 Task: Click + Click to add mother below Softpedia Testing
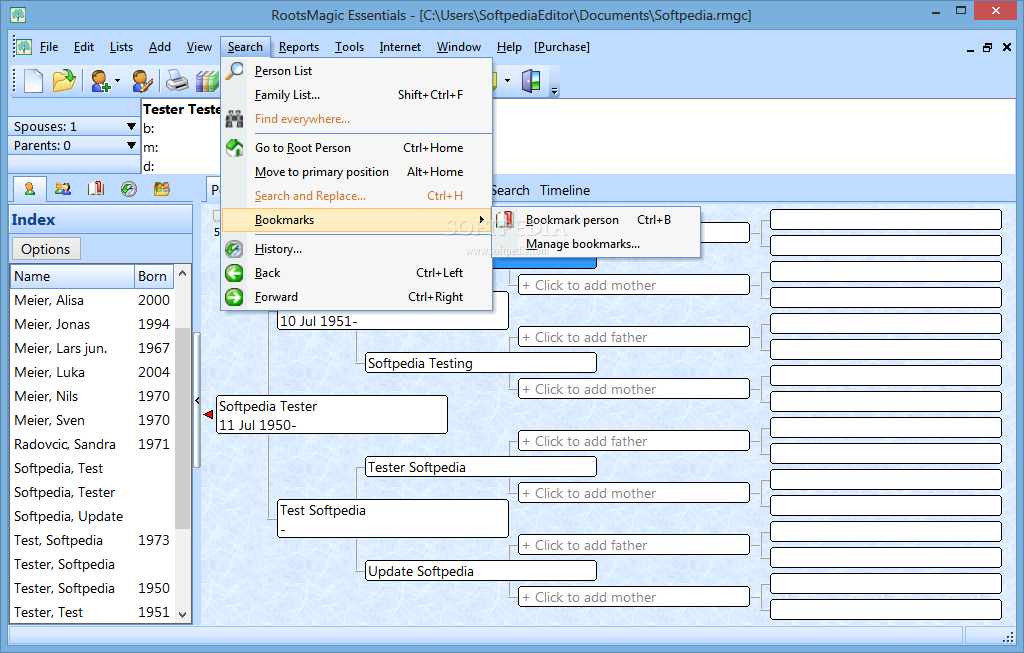point(633,389)
